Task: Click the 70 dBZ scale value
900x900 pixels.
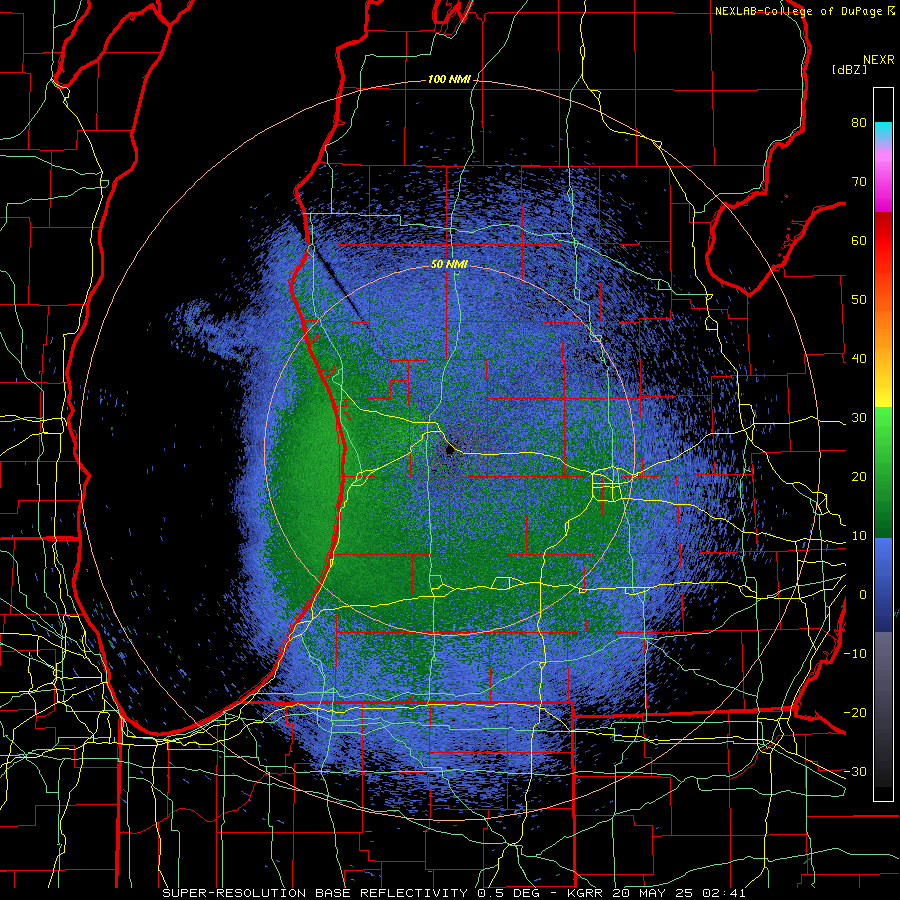Action: (859, 182)
